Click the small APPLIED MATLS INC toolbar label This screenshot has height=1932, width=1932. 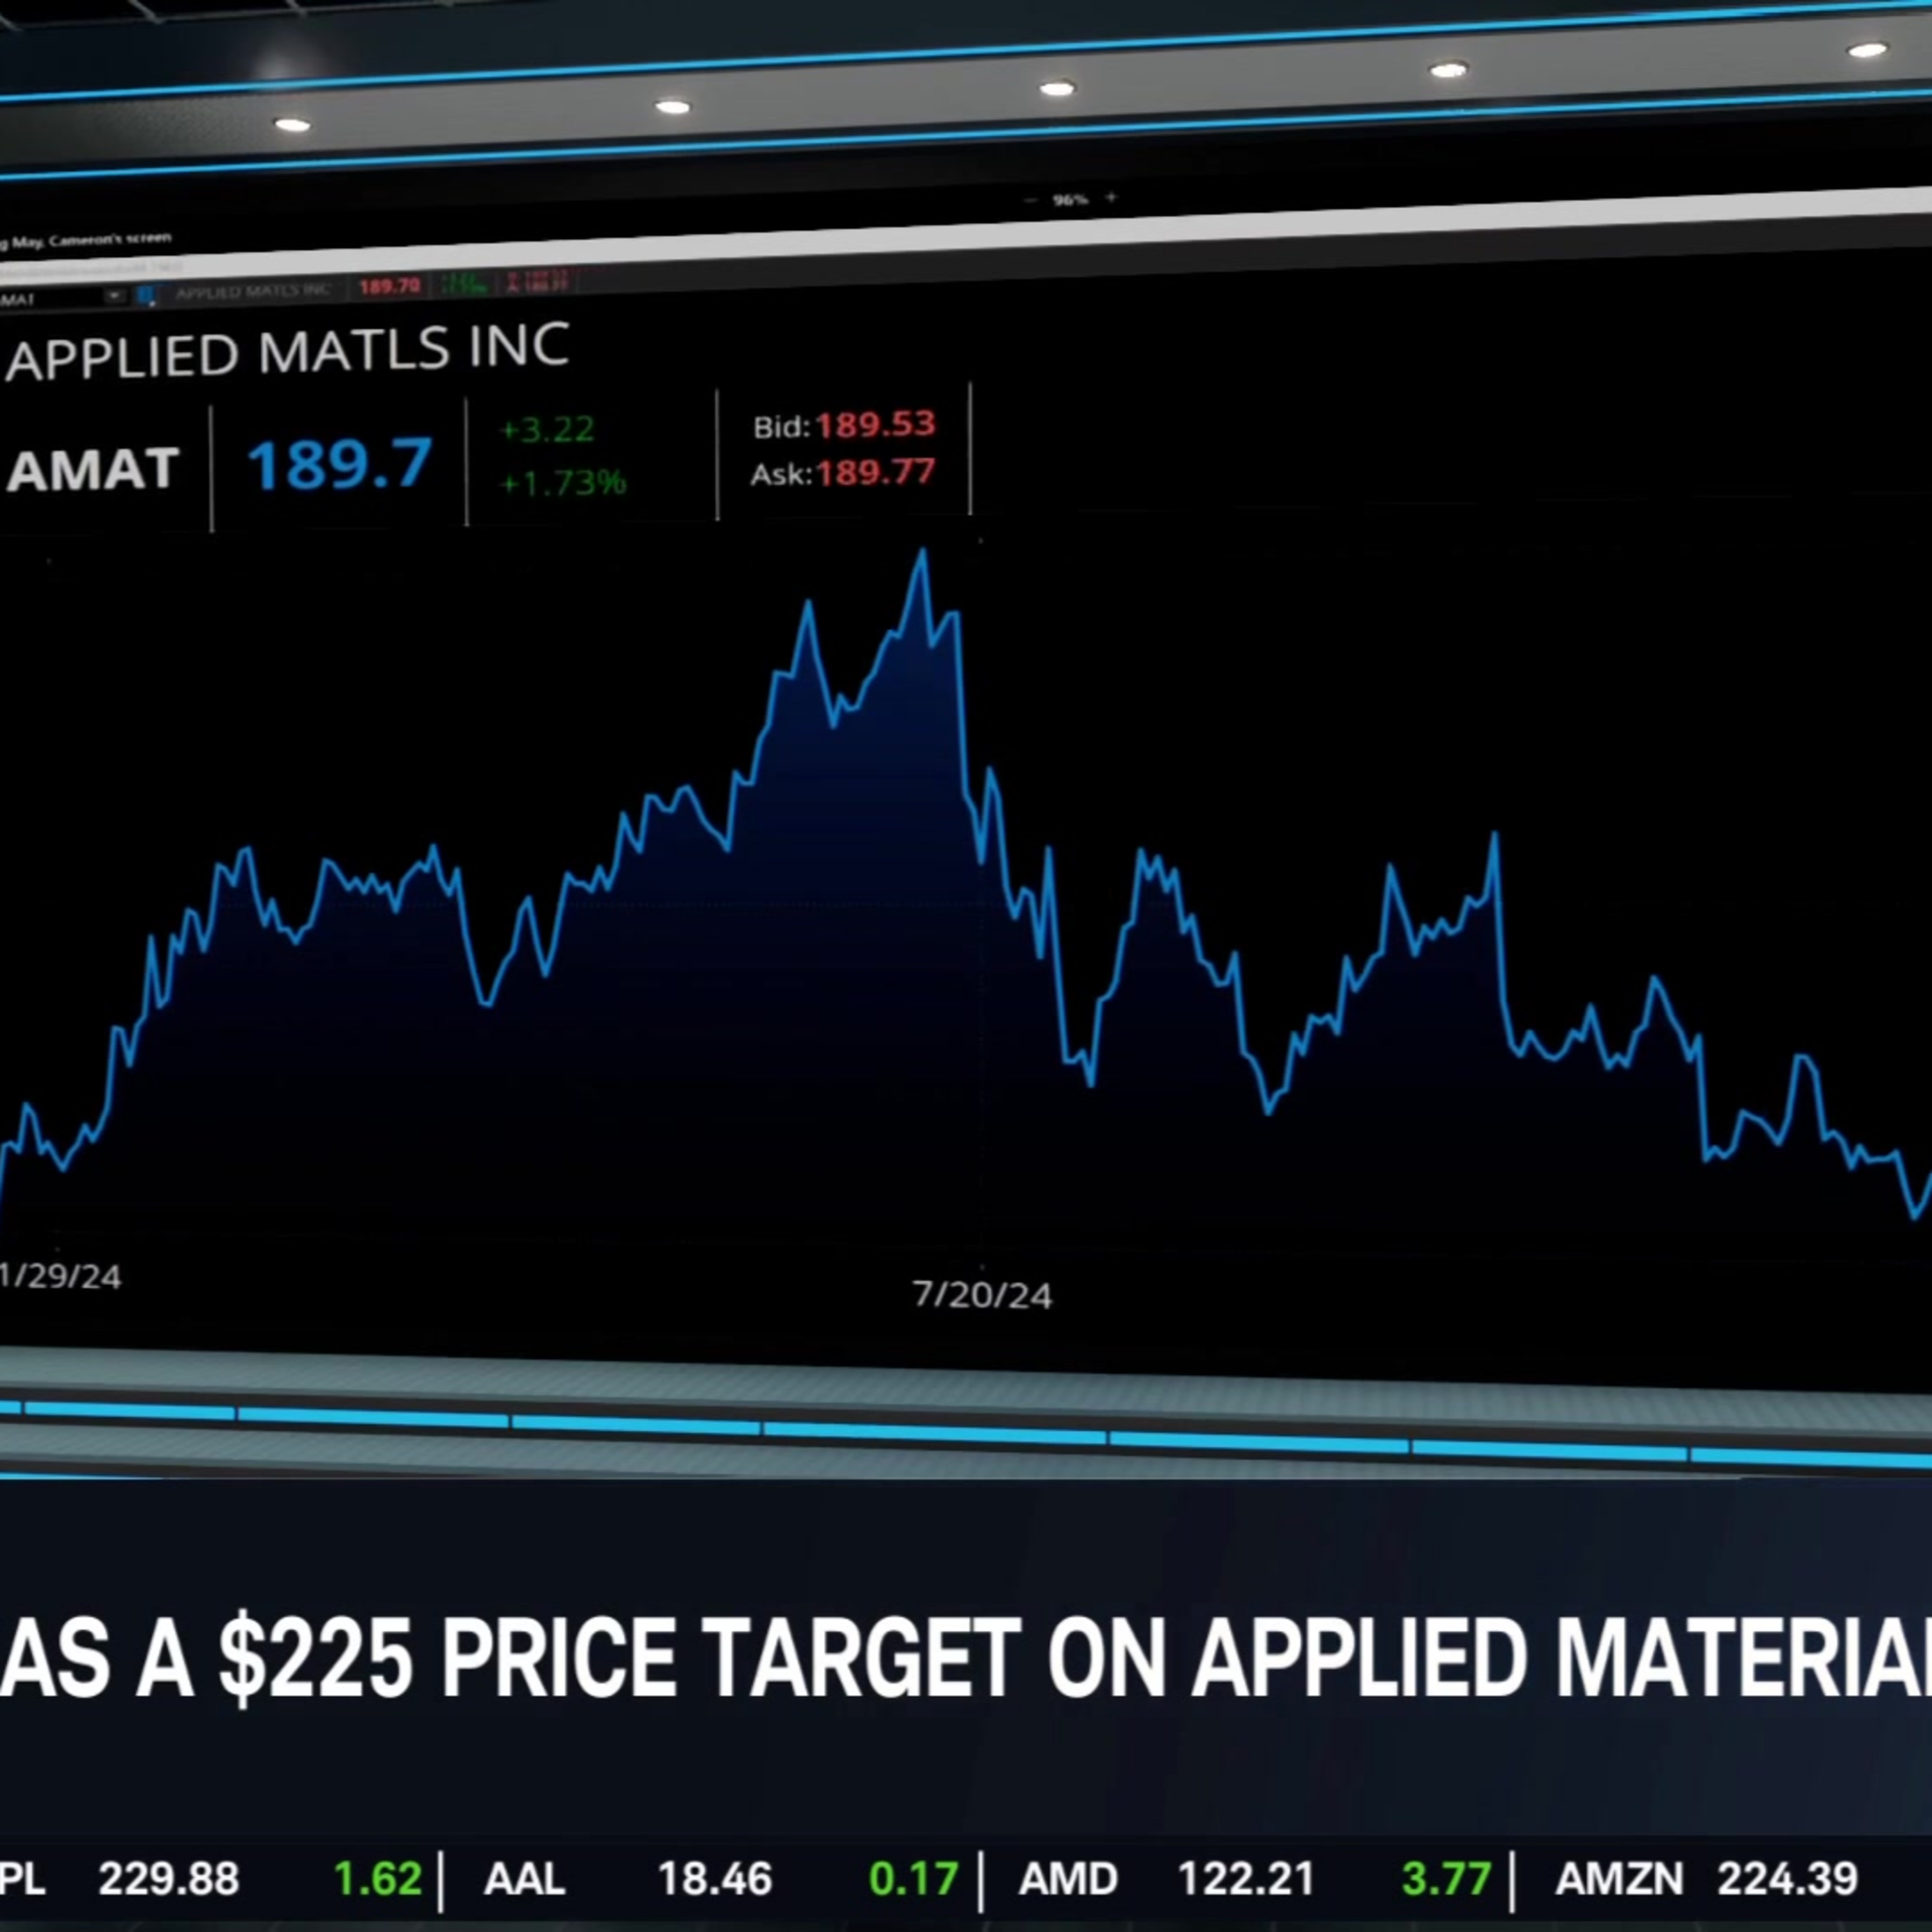(x=253, y=291)
